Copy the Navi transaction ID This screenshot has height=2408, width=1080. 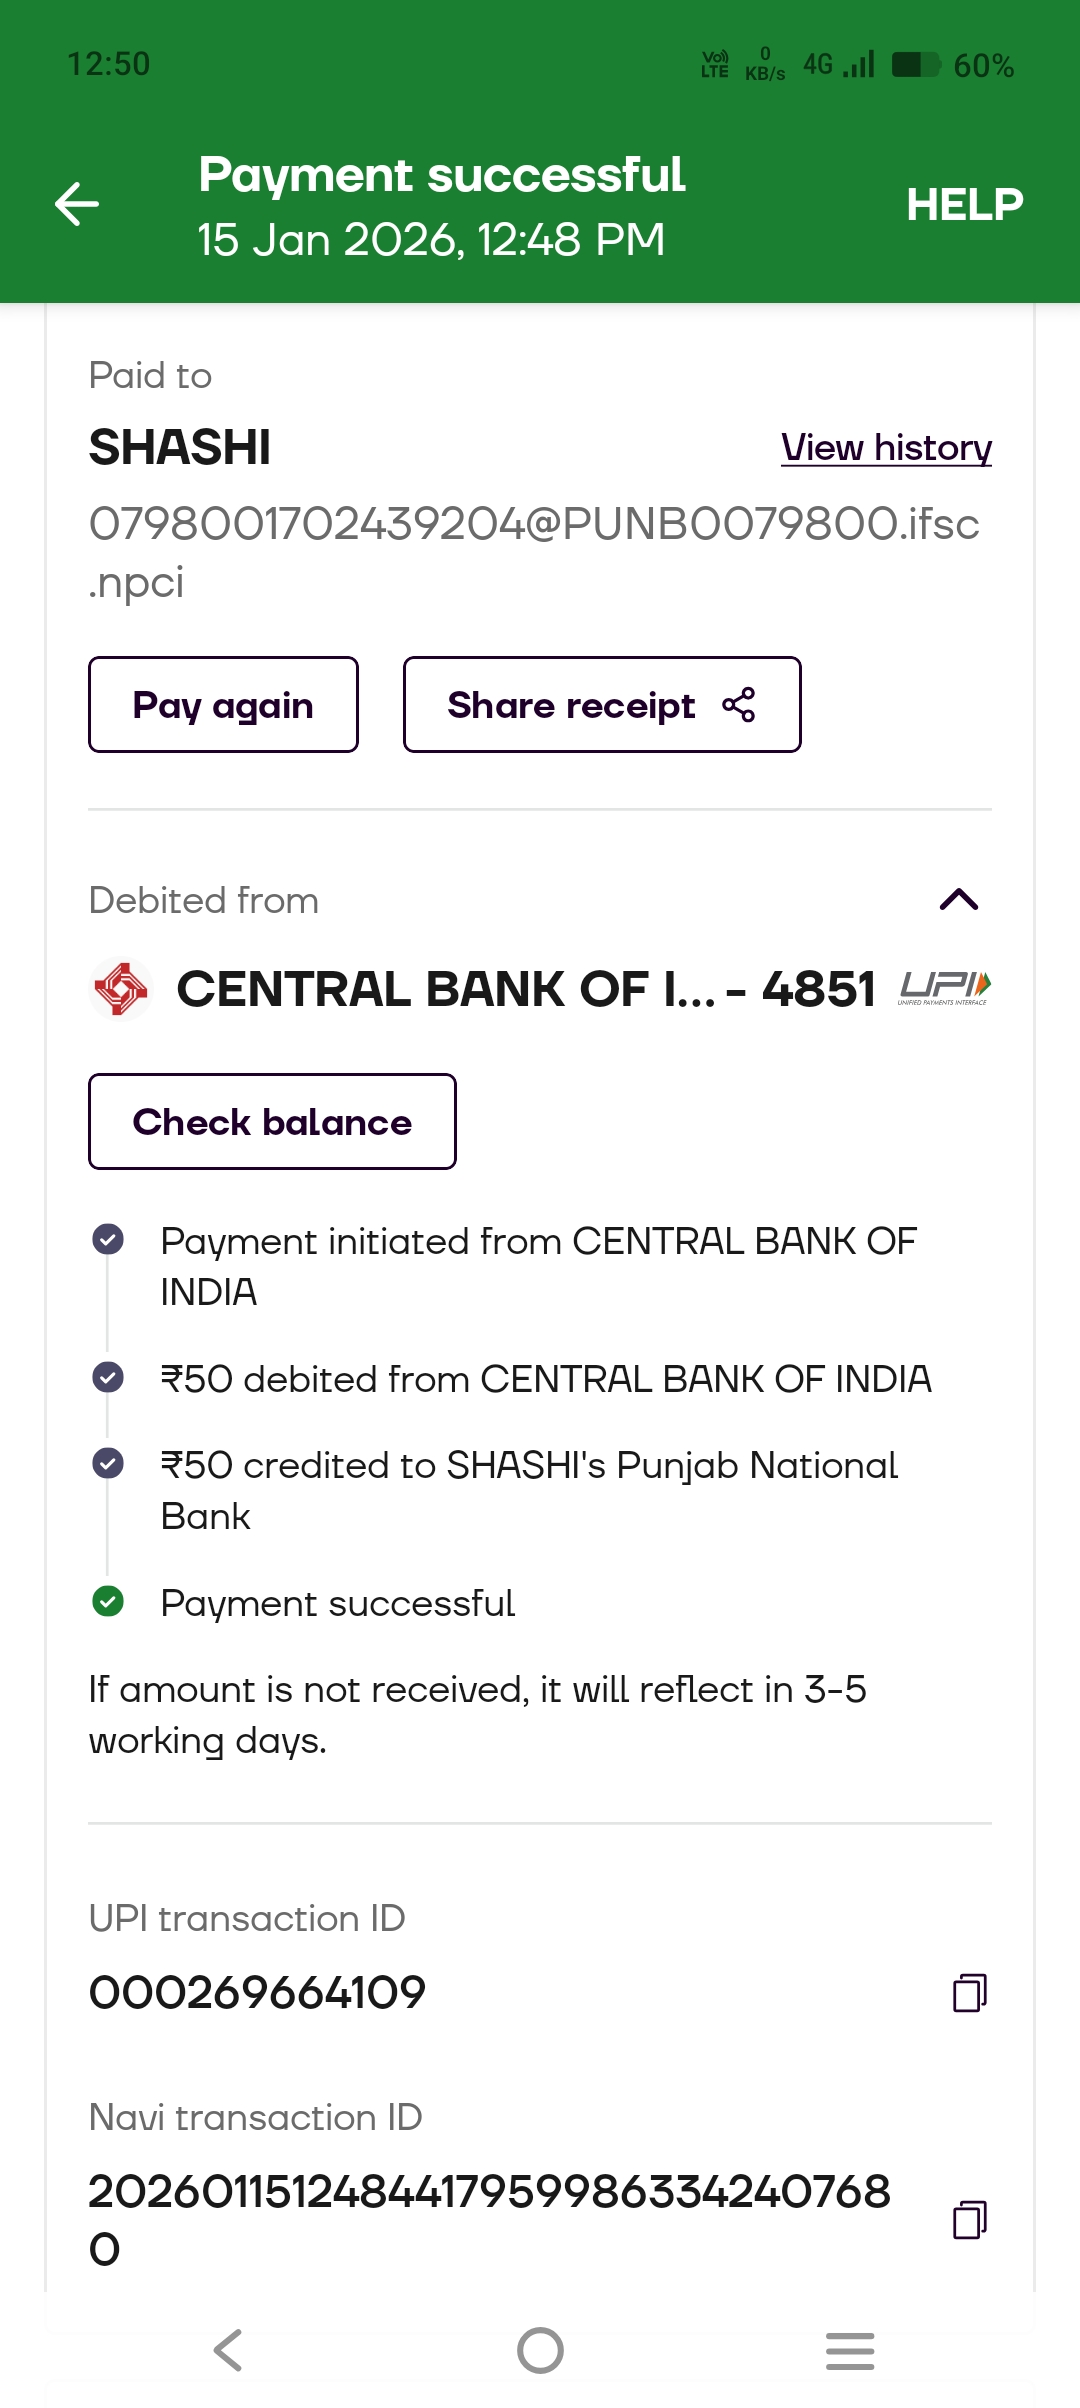969,2219
